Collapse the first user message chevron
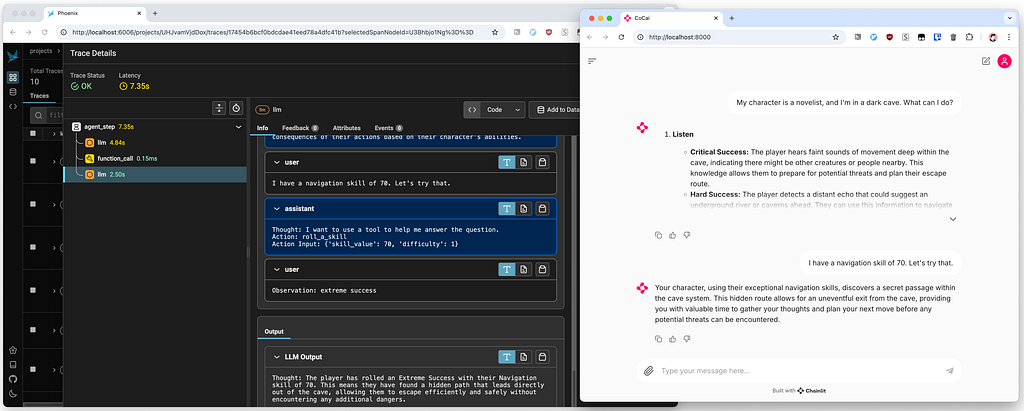The height and width of the screenshot is (411, 1024). 276,161
